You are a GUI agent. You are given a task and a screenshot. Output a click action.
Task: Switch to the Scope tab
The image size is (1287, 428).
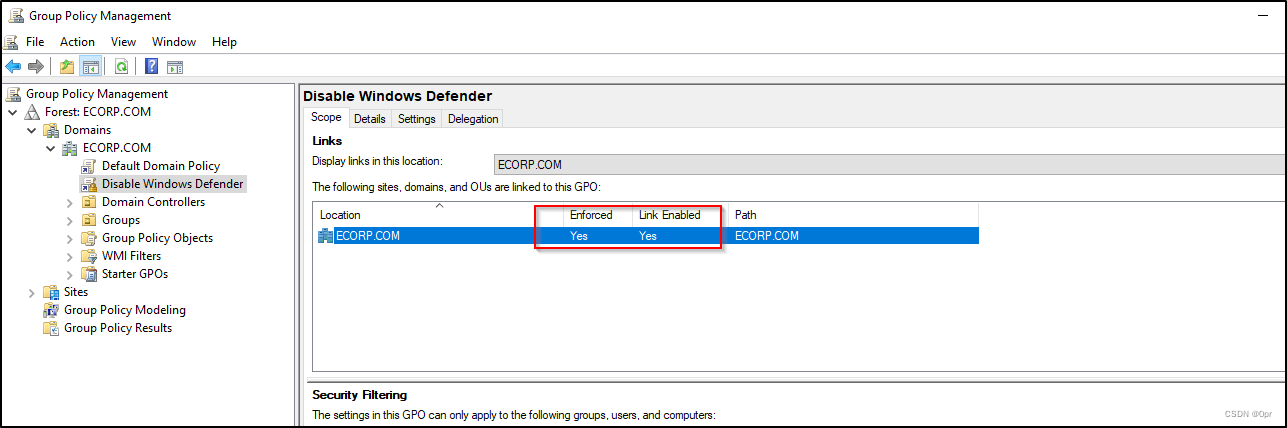coord(326,118)
